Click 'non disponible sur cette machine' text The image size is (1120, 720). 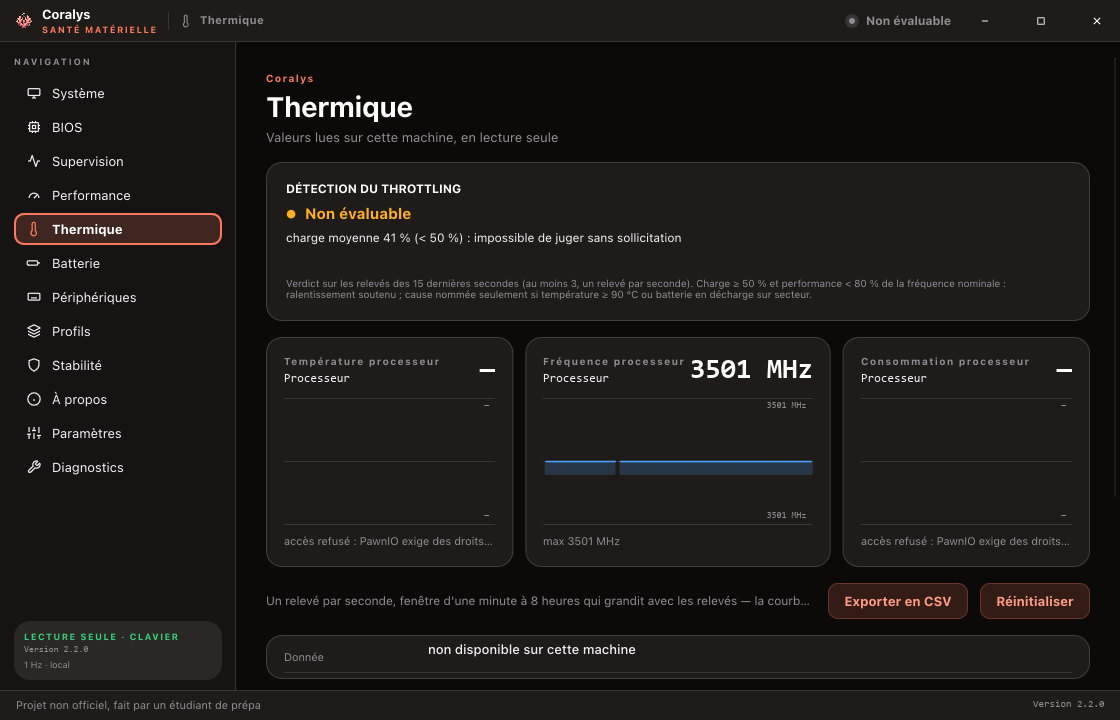tap(531, 649)
